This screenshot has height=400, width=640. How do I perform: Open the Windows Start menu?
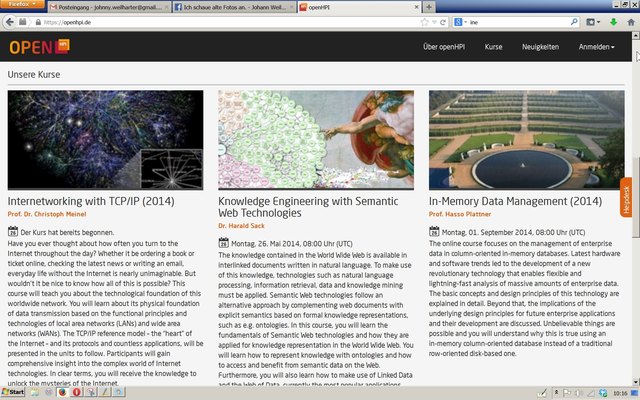[x=13, y=392]
